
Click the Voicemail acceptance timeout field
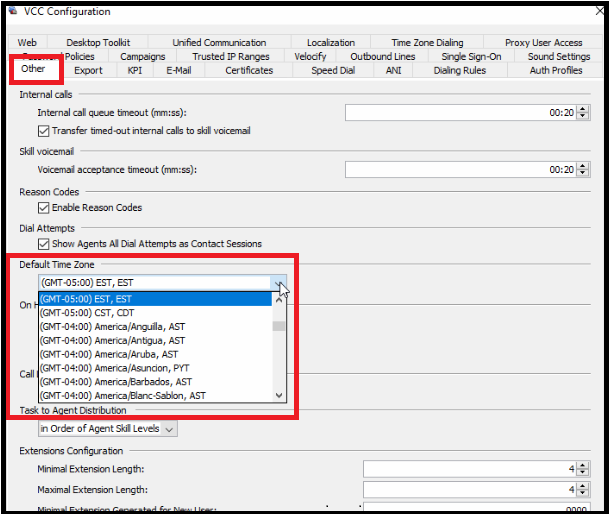(460, 170)
